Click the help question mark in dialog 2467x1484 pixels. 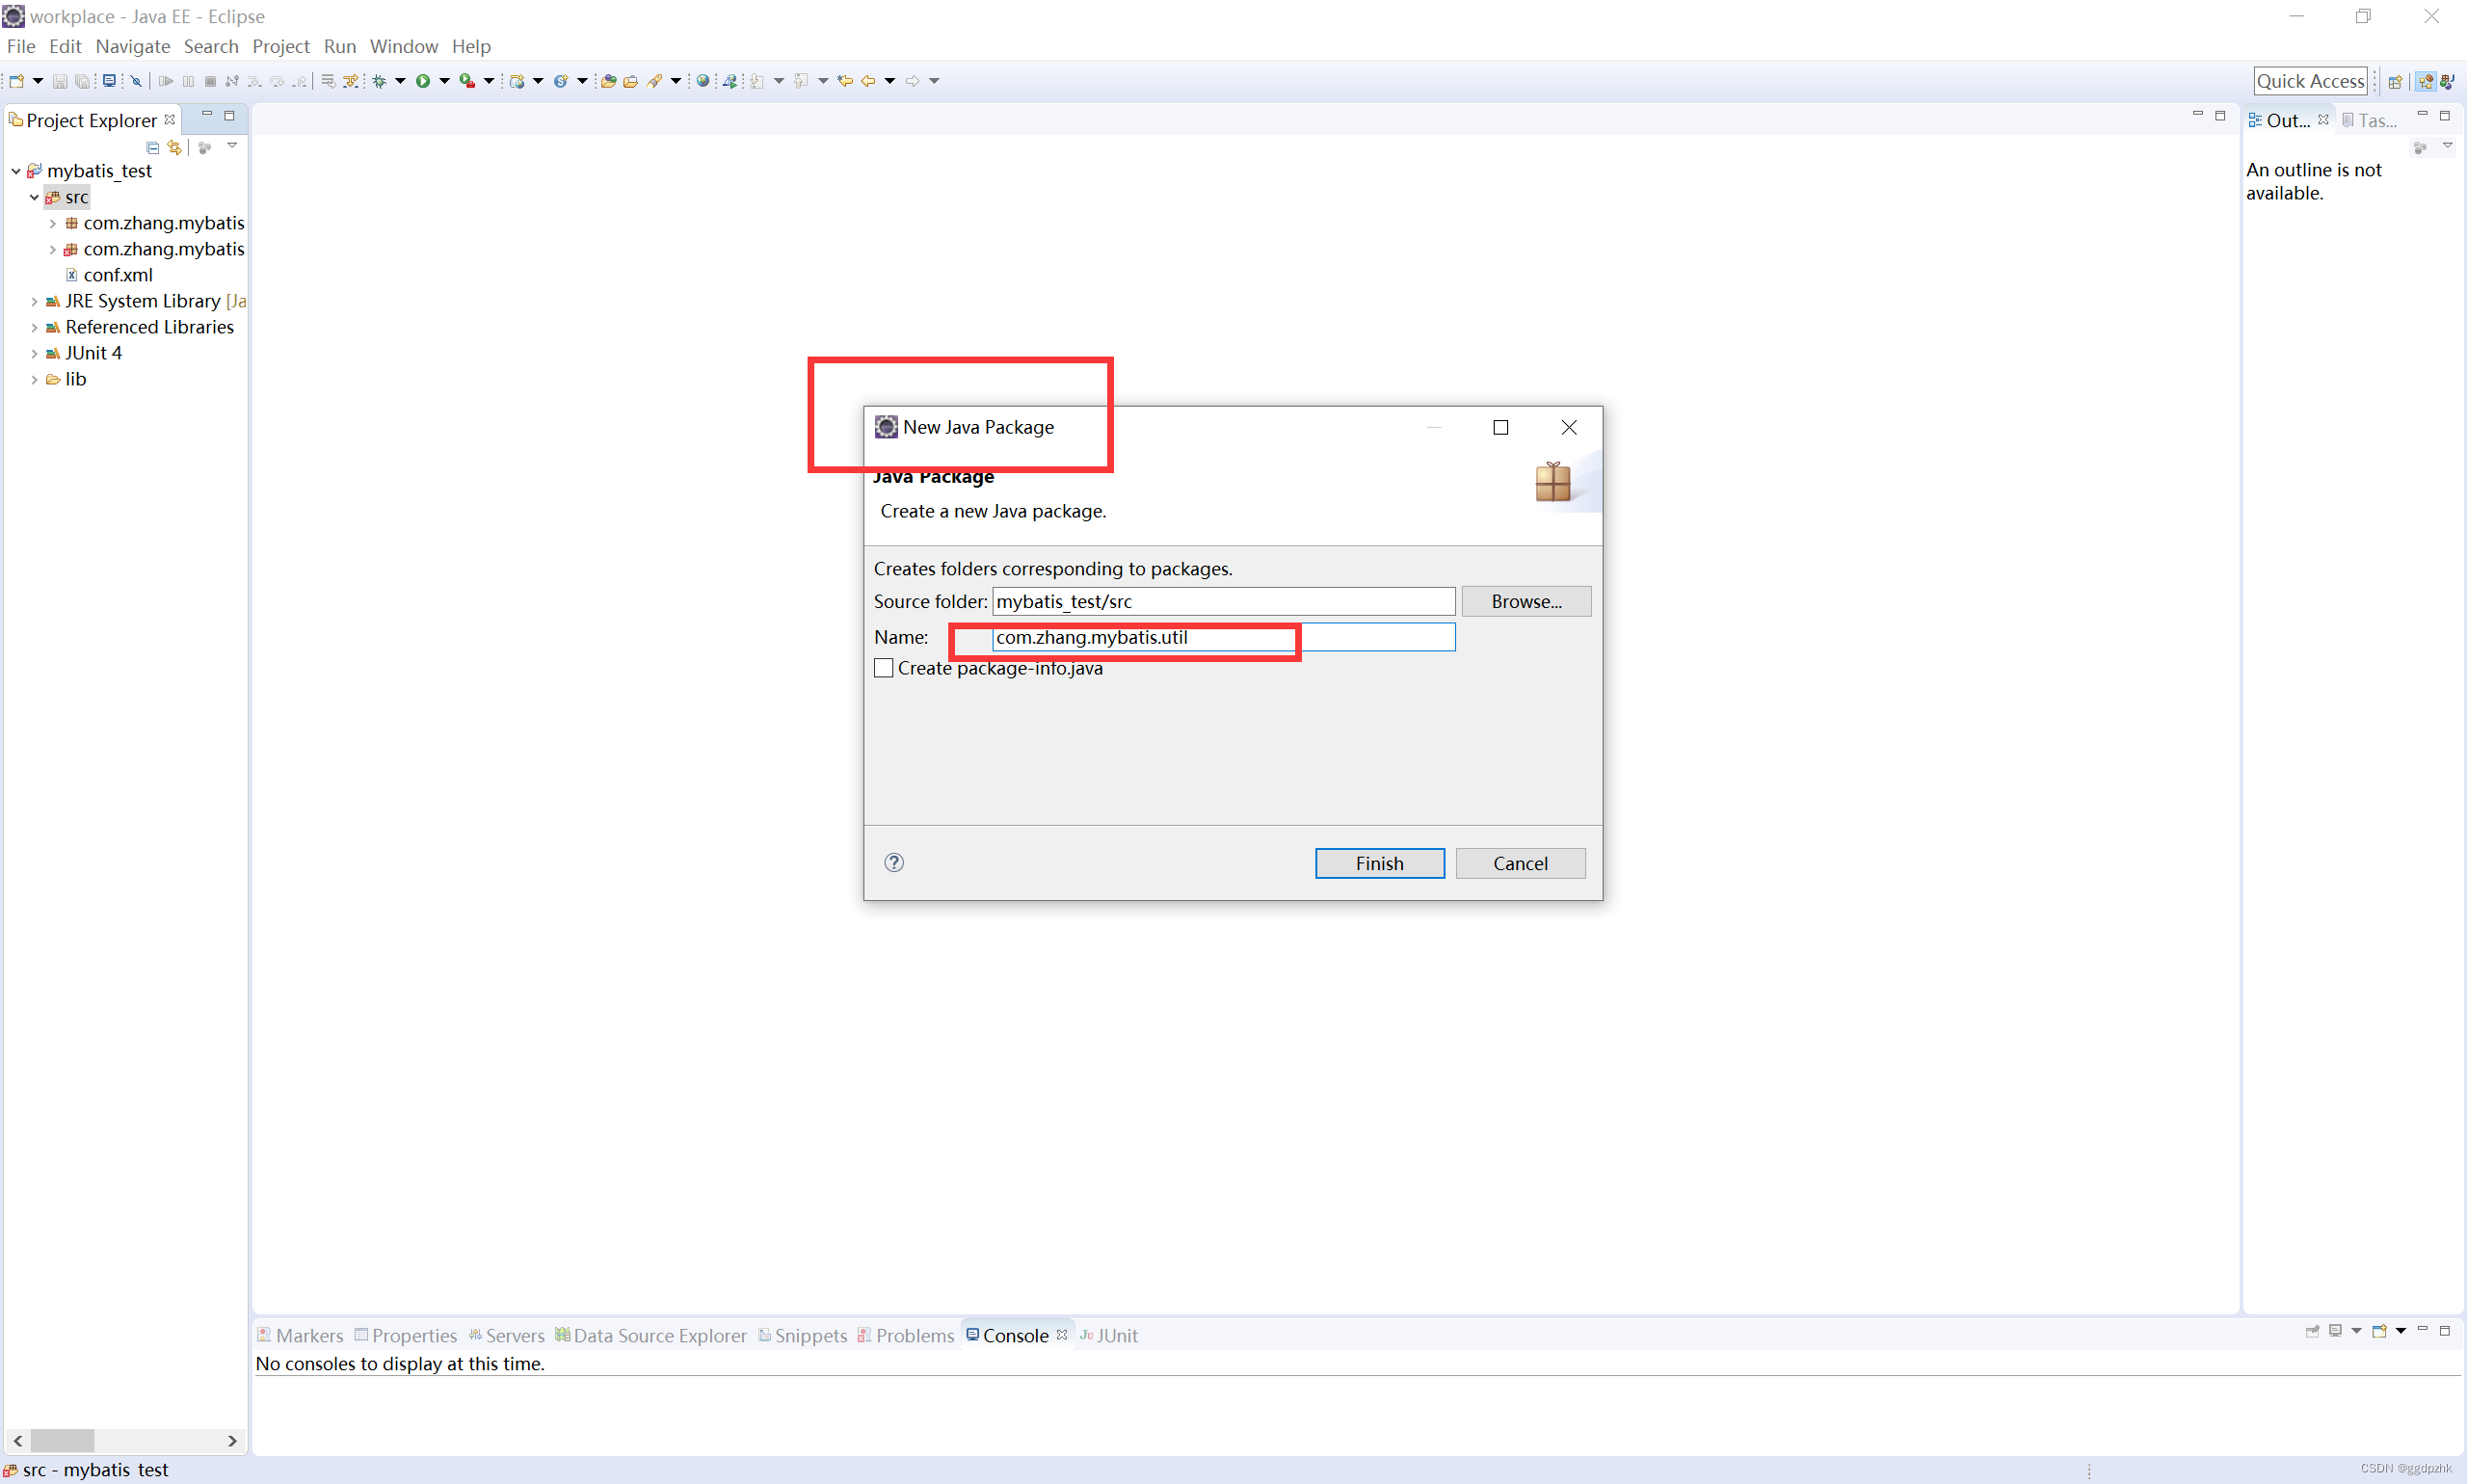point(894,862)
